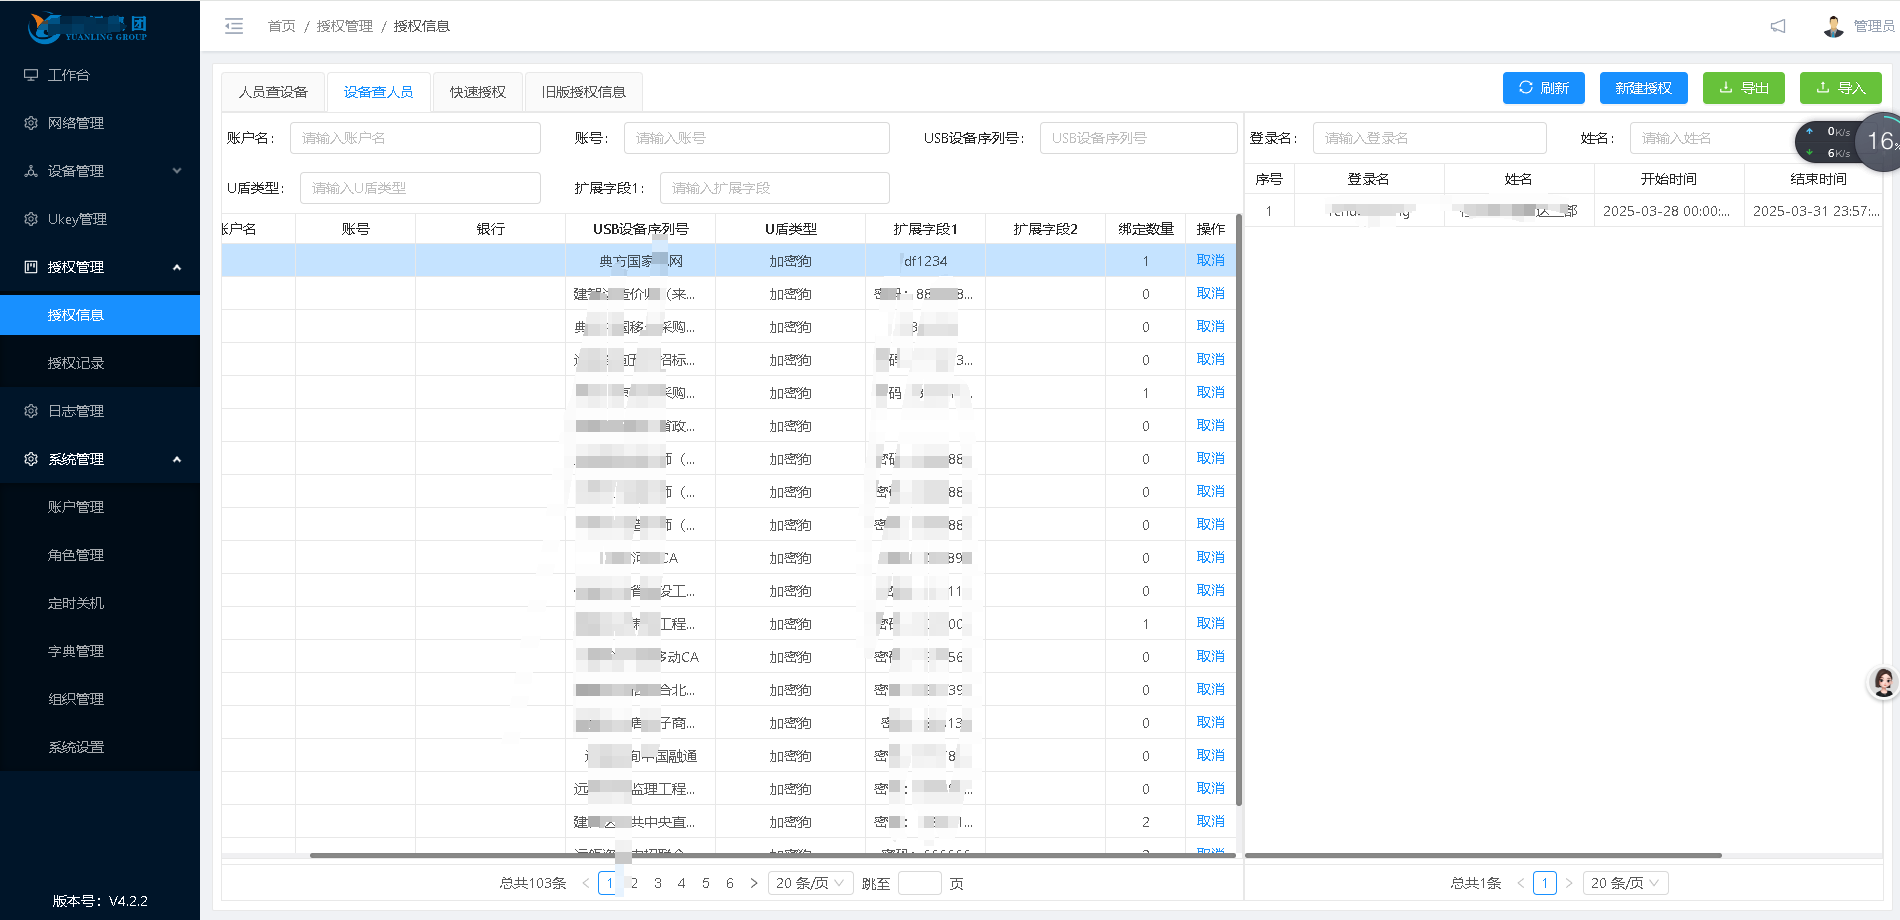Click the announcement megaphone icon

pos(1778,26)
